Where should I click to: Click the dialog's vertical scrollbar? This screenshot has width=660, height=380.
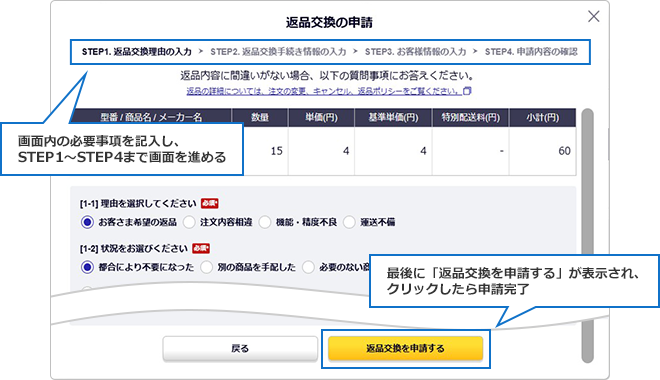[x=587, y=236]
